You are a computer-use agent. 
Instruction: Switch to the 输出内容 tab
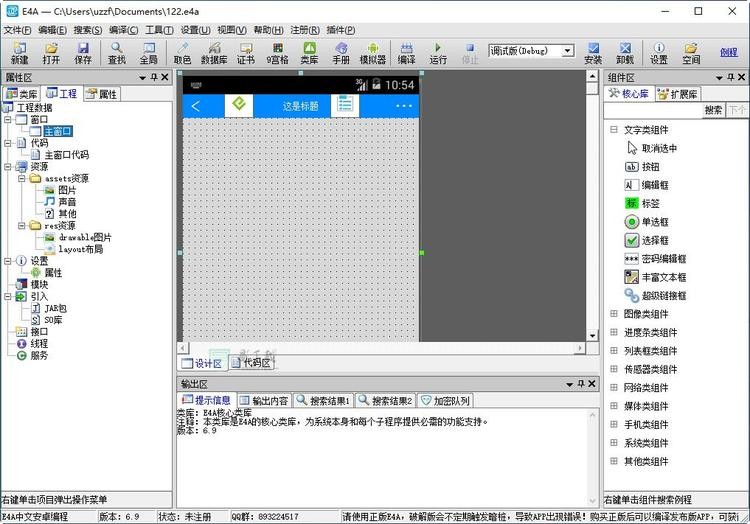pyautogui.click(x=264, y=401)
